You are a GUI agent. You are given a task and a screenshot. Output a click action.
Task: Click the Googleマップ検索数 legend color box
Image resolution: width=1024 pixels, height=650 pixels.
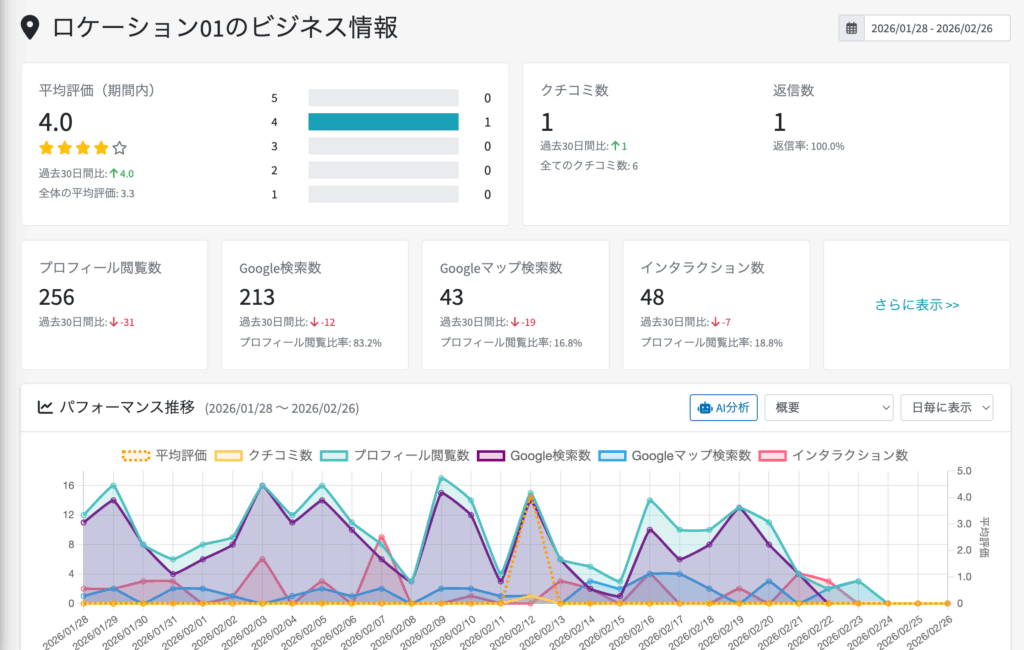coord(612,455)
